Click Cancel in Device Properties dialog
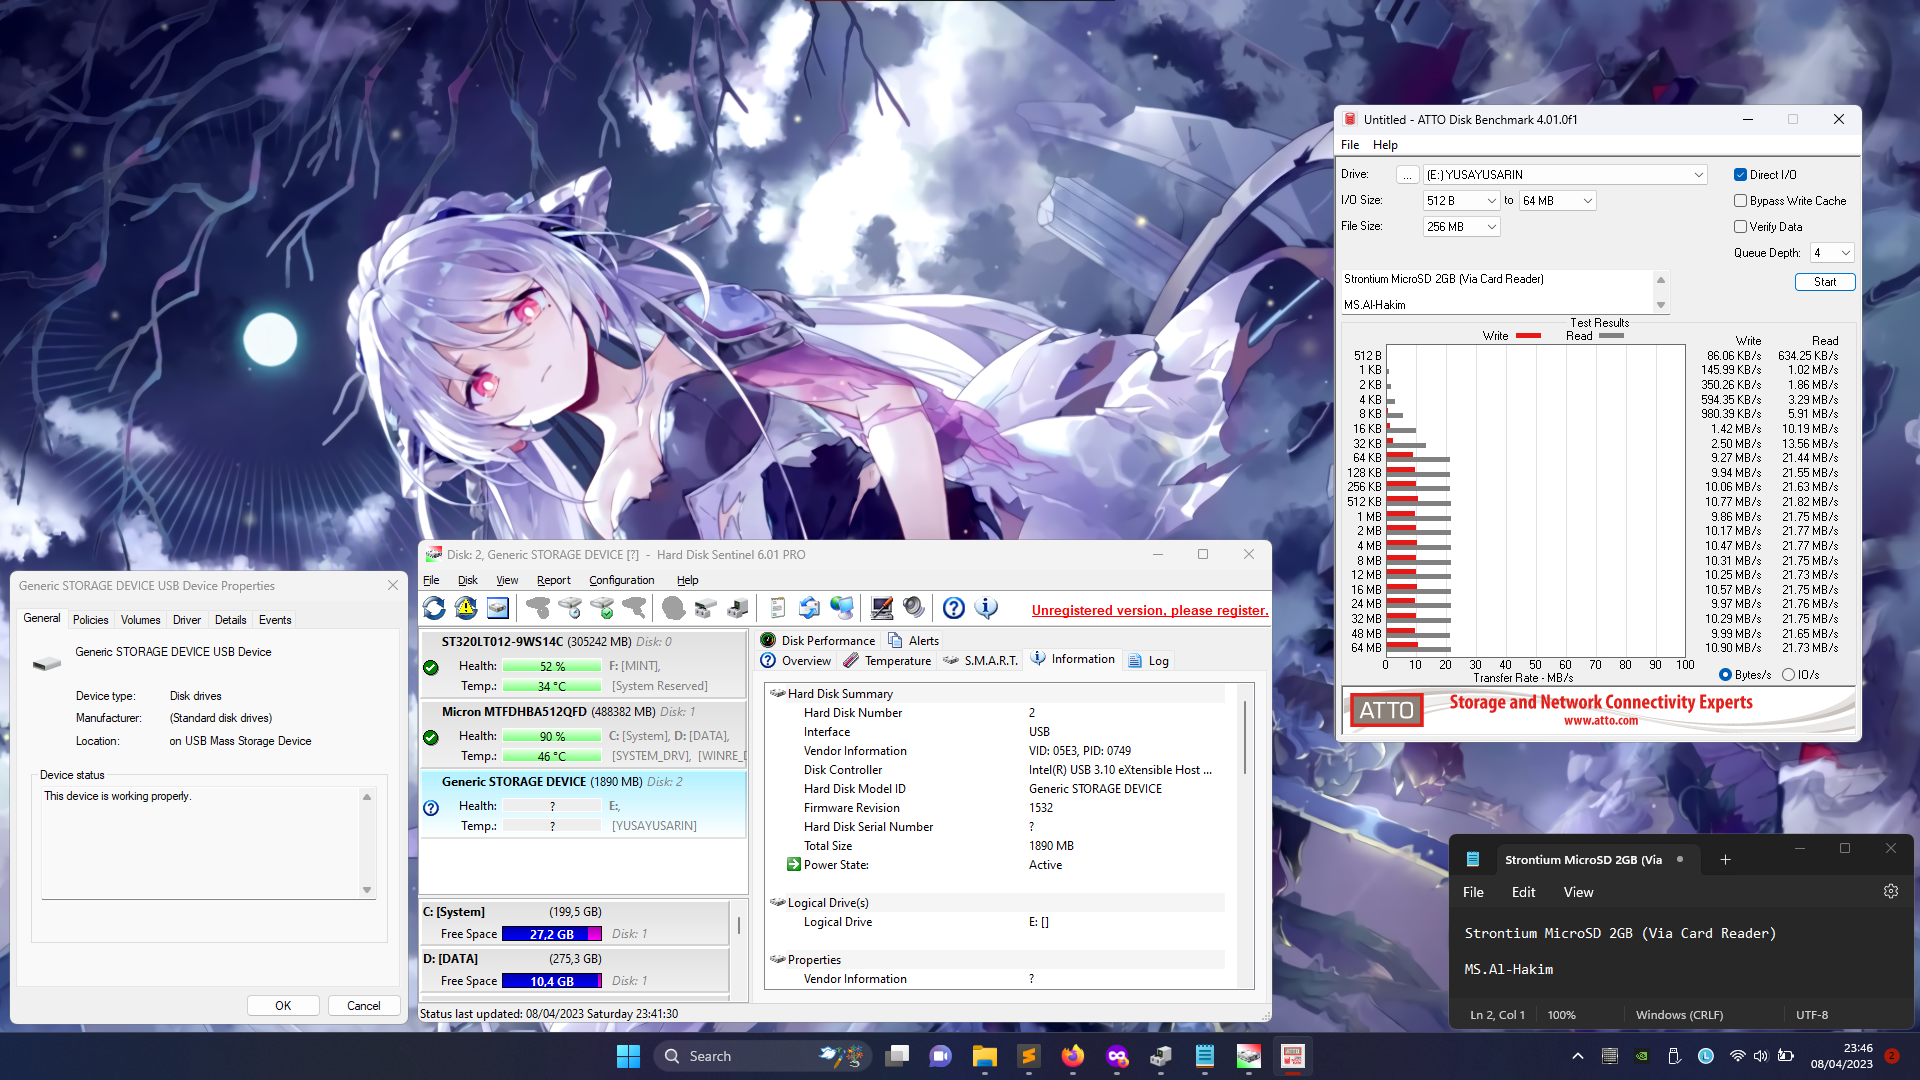Image resolution: width=1920 pixels, height=1080 pixels. point(364,1006)
